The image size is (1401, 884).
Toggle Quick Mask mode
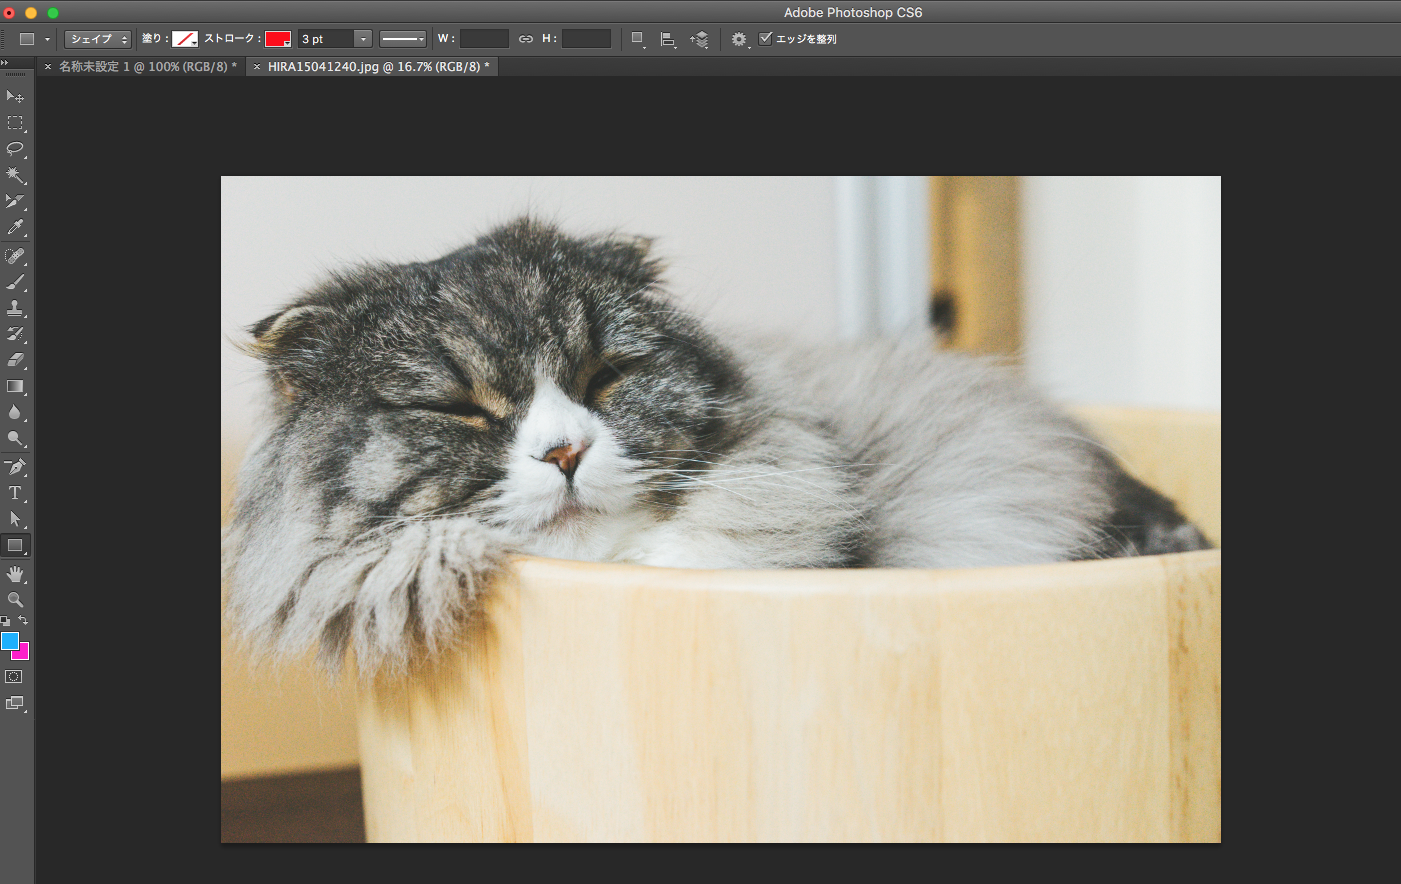tap(14, 677)
